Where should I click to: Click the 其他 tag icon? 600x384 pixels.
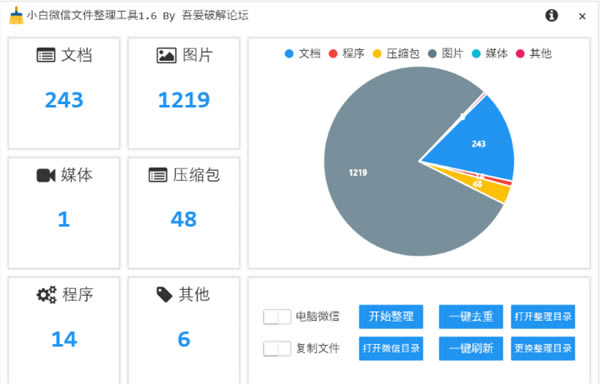coord(165,295)
